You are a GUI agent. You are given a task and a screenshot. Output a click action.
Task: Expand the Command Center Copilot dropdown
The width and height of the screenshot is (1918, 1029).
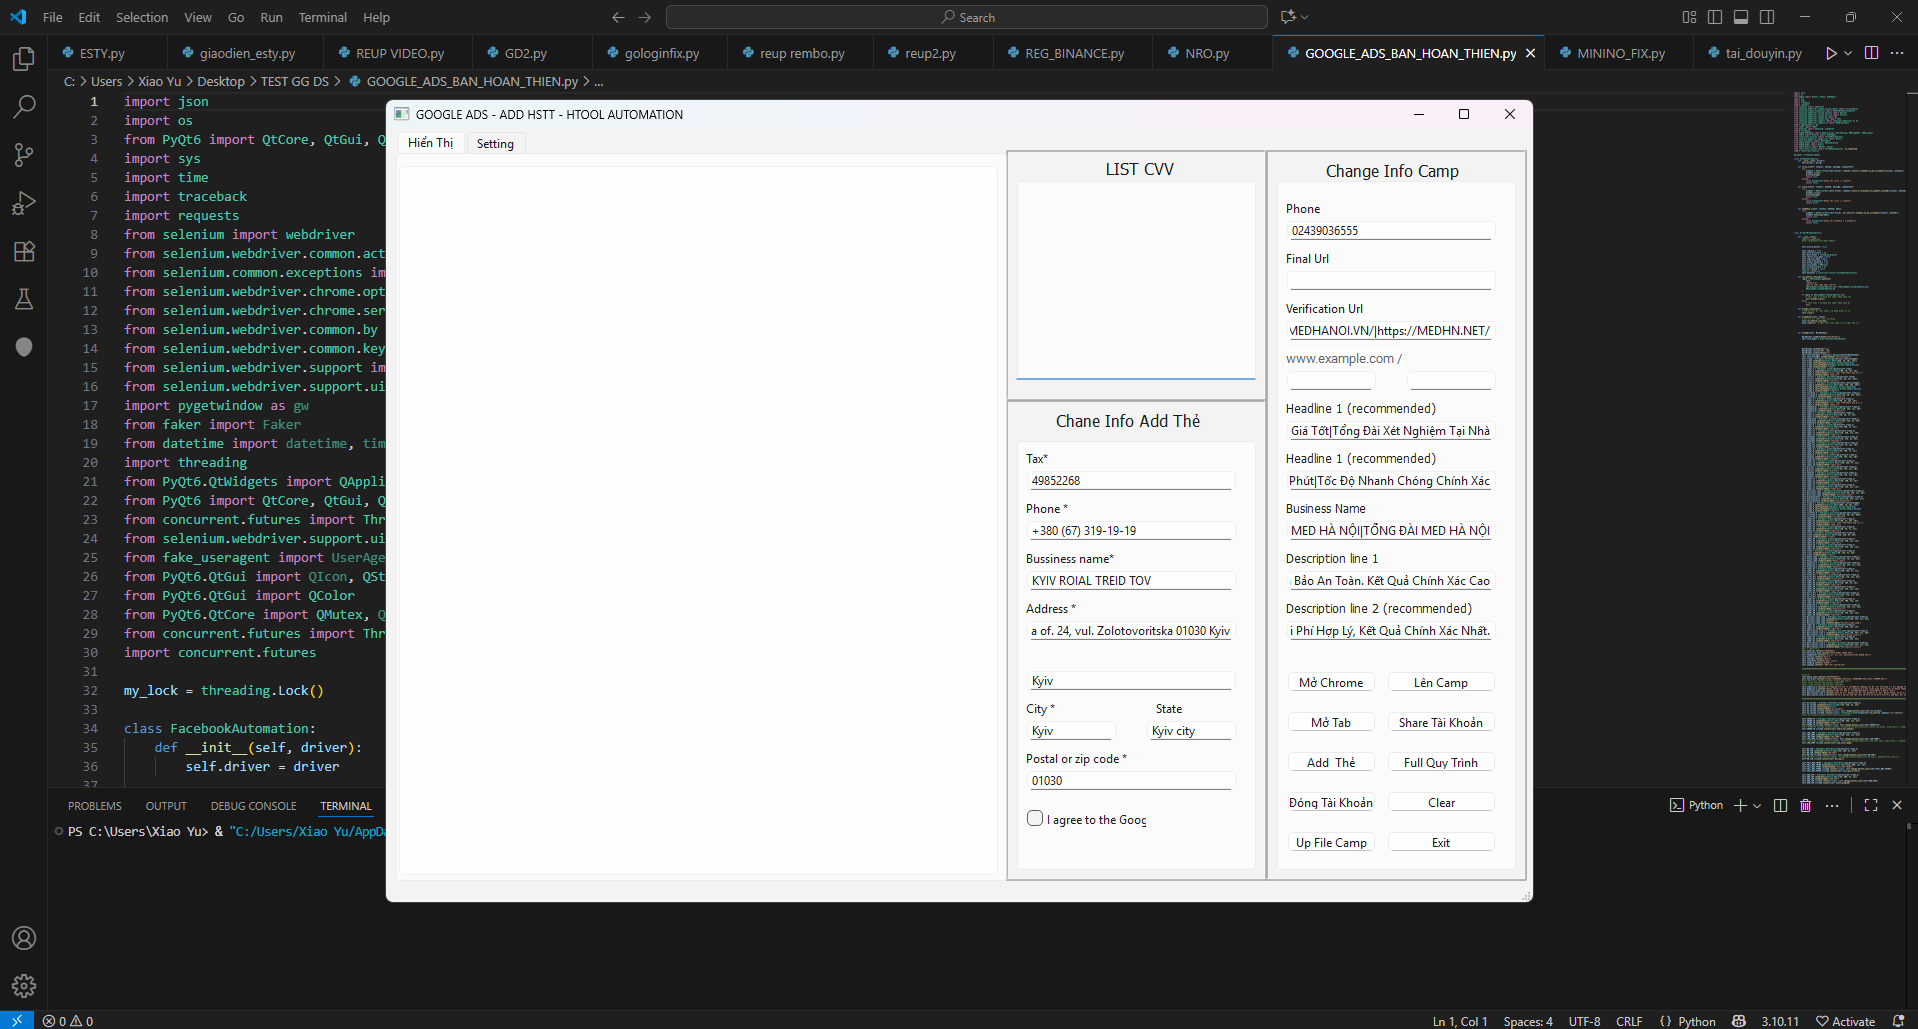click(1305, 17)
